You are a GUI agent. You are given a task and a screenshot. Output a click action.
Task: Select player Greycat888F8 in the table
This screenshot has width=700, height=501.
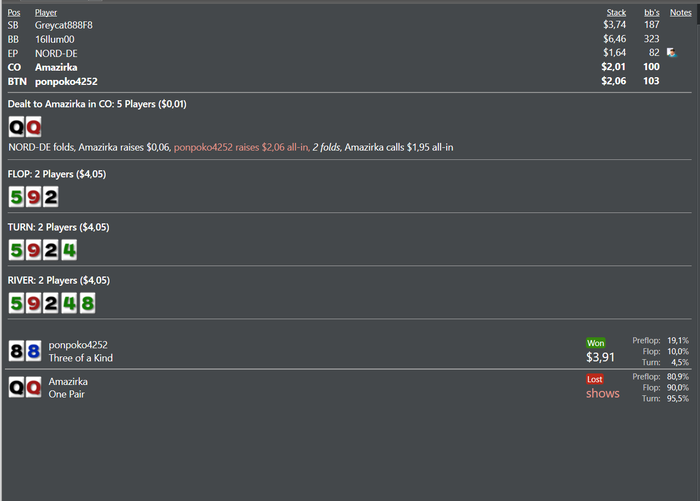point(64,24)
